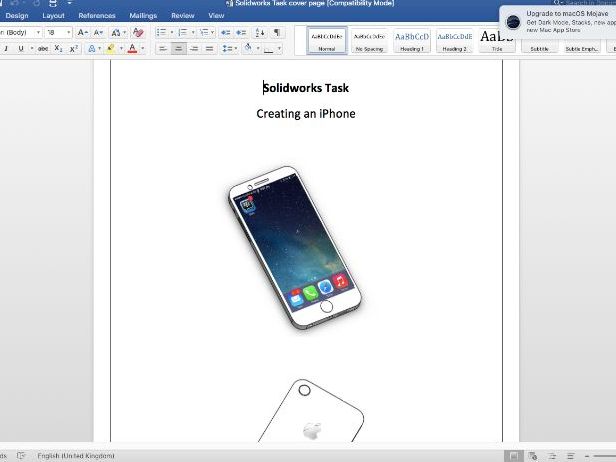The width and height of the screenshot is (616, 462).
Task: Toggle center alignment
Action: [x=178, y=48]
